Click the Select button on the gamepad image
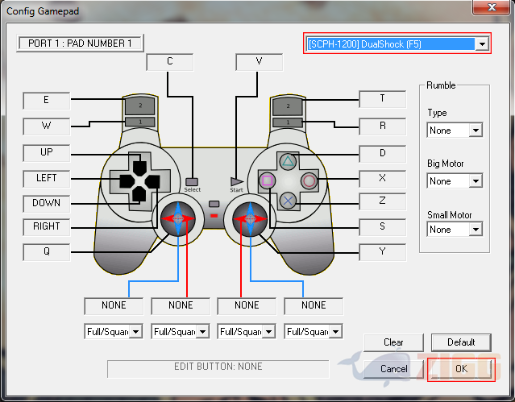 click(x=191, y=182)
